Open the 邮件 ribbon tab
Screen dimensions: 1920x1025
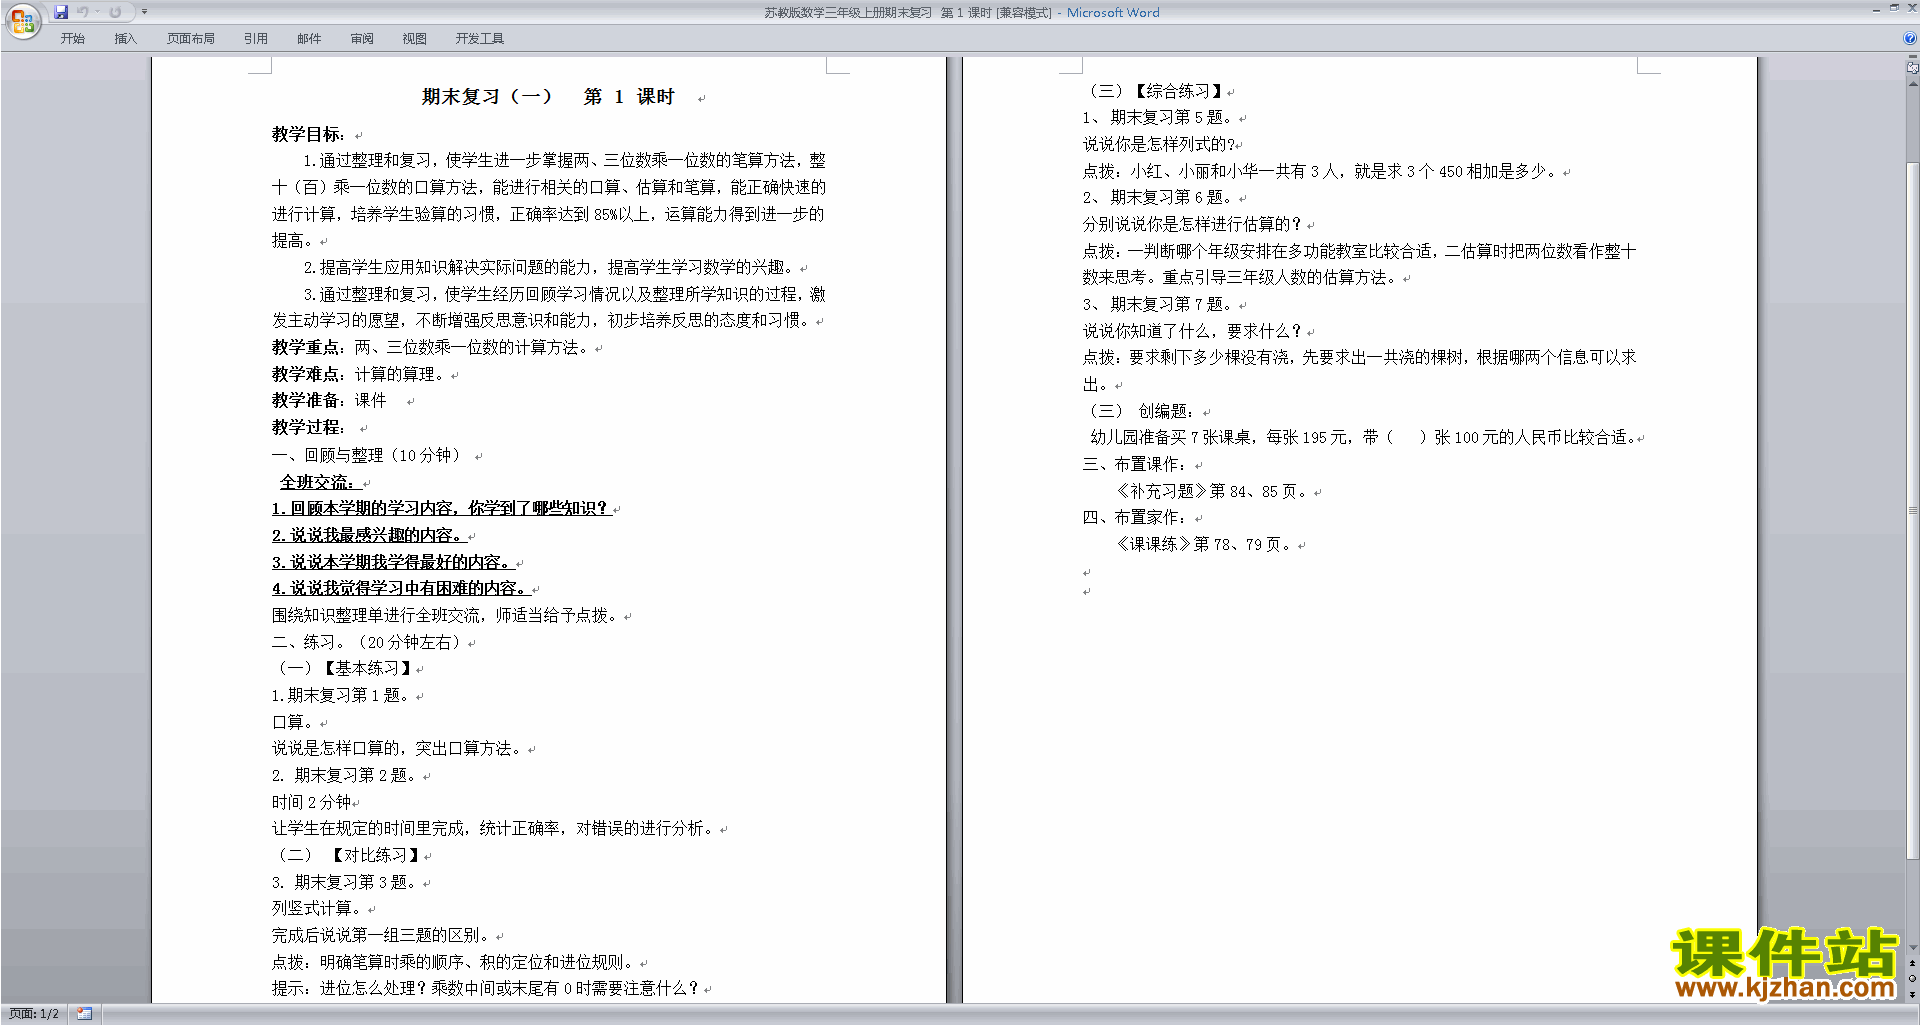(309, 38)
